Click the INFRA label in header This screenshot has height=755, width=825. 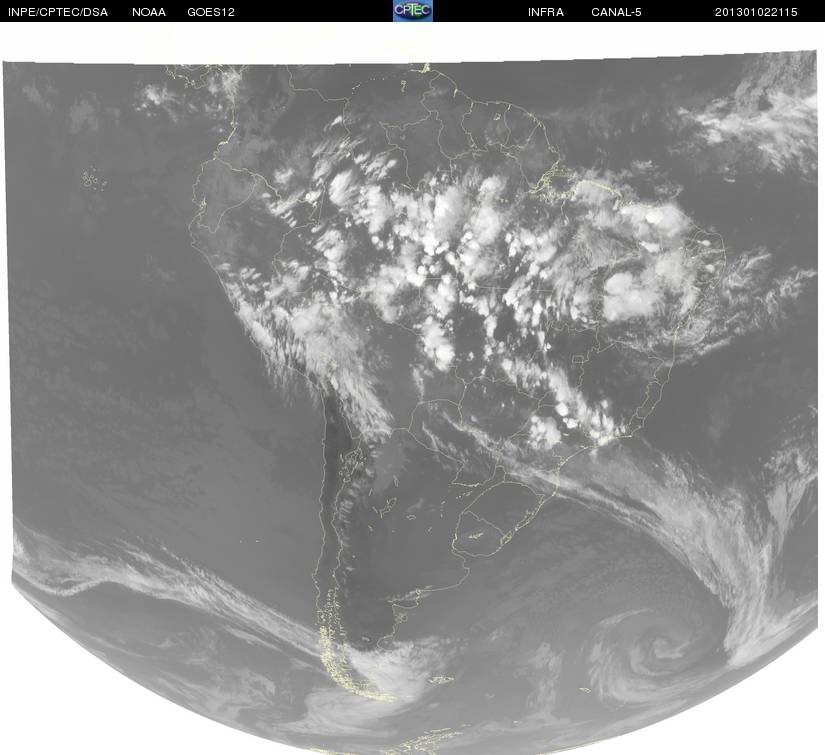tap(546, 12)
